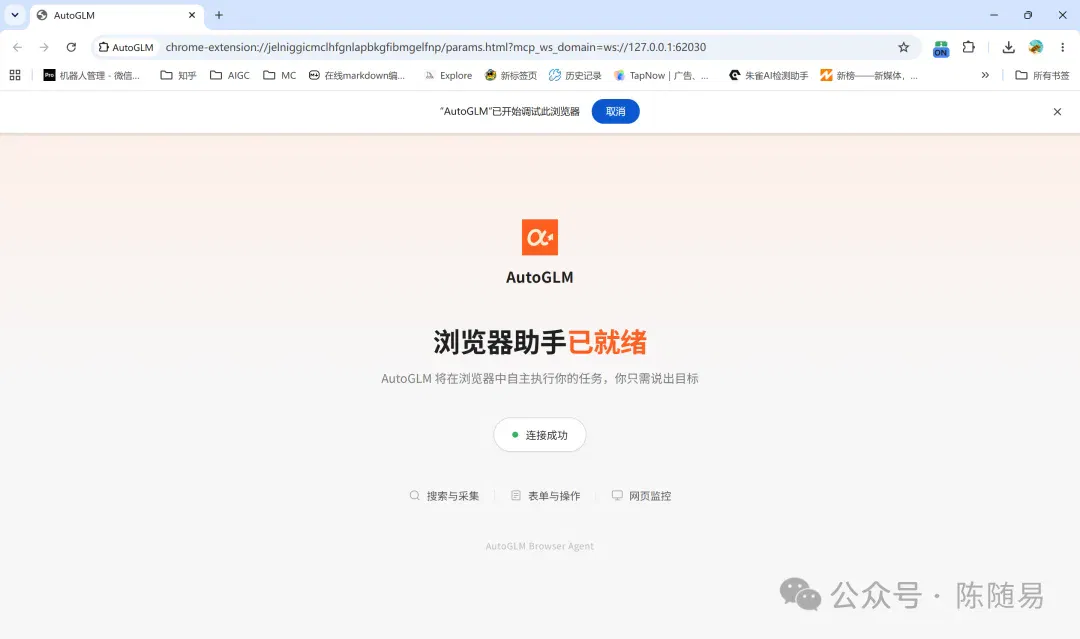Open the extensions puzzle icon
Image resolution: width=1080 pixels, height=639 pixels.
tap(968, 47)
